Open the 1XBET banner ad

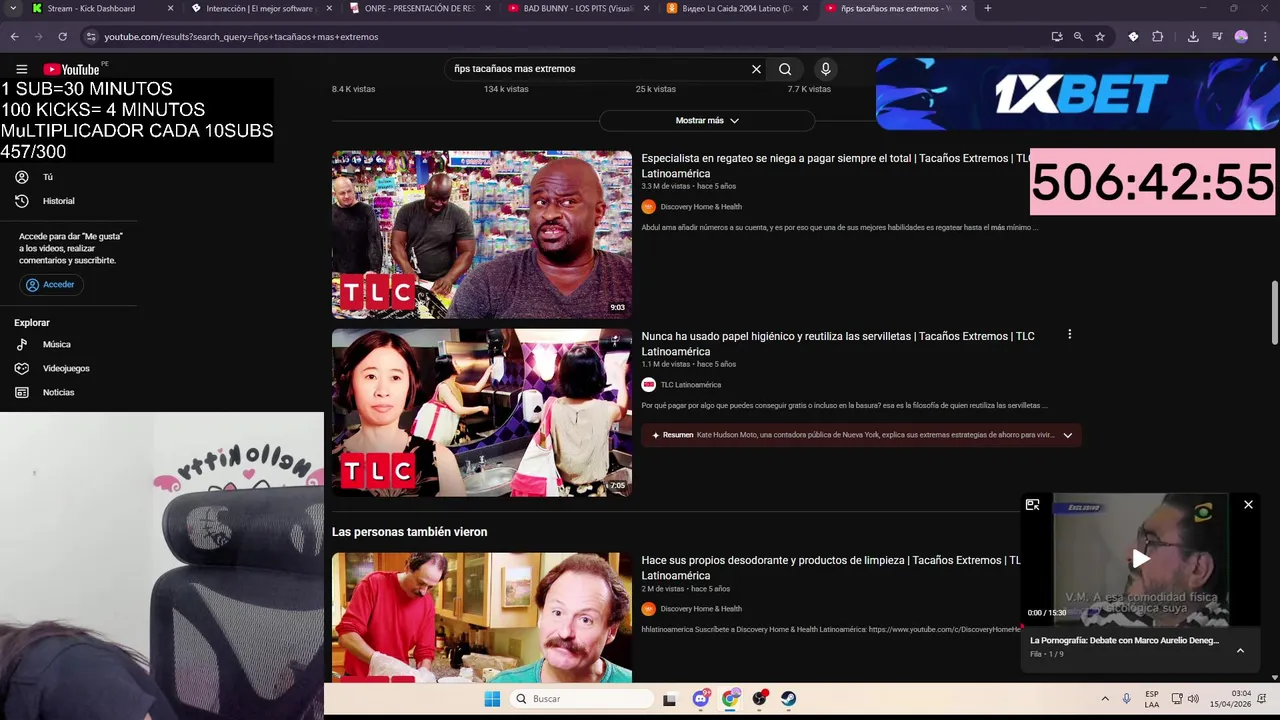point(1076,94)
